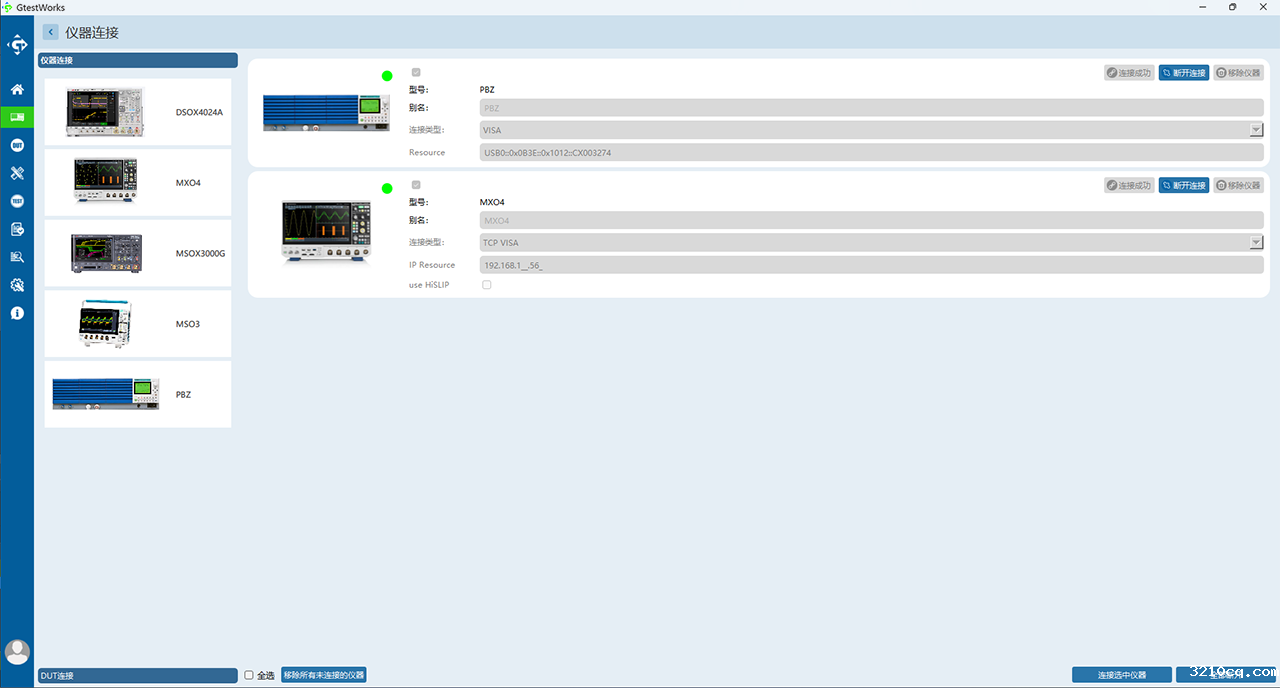Toggle the MXO4 instrument selection checkbox

coord(416,185)
